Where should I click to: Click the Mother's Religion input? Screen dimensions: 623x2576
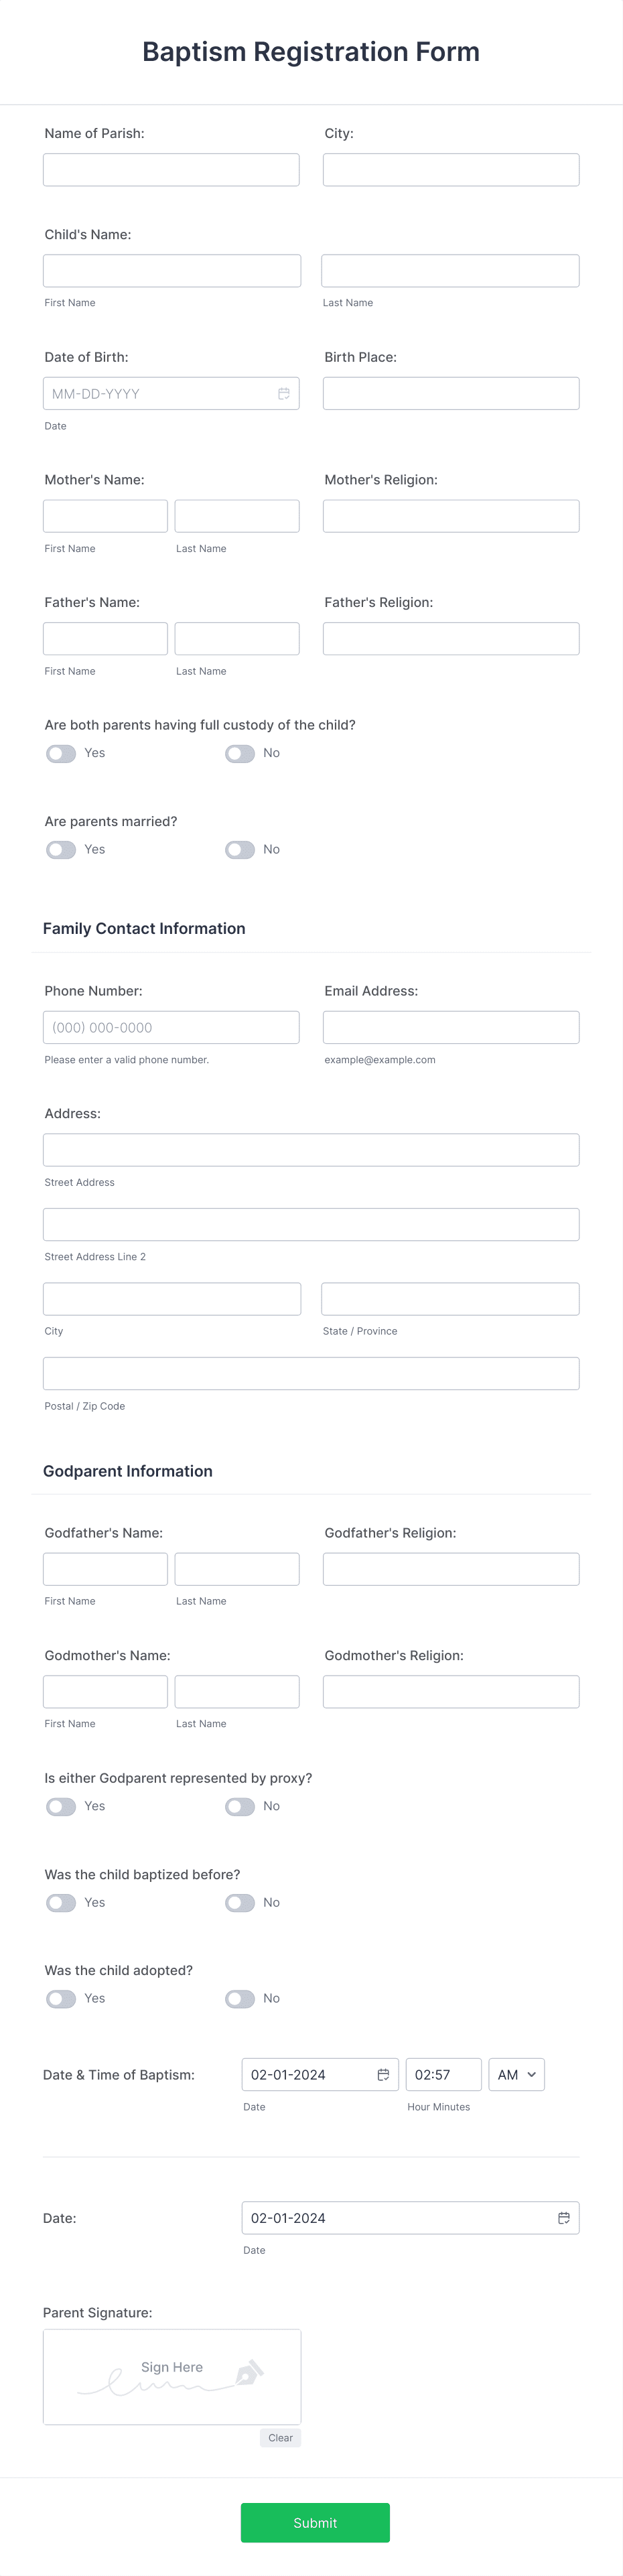(450, 515)
